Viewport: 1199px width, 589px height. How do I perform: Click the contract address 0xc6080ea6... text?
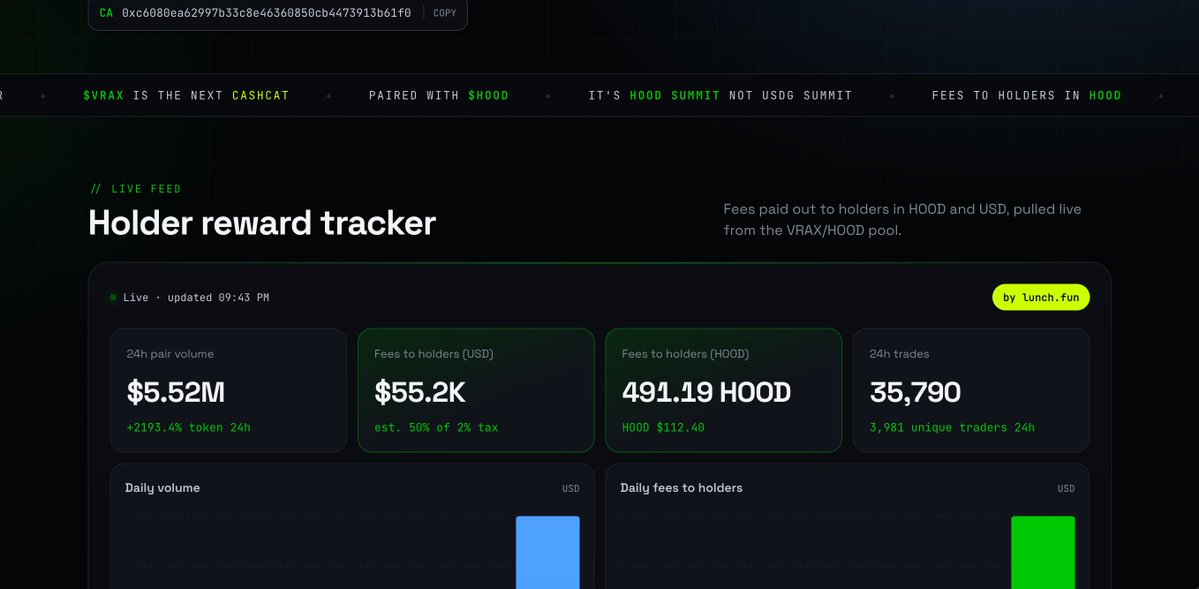point(266,13)
